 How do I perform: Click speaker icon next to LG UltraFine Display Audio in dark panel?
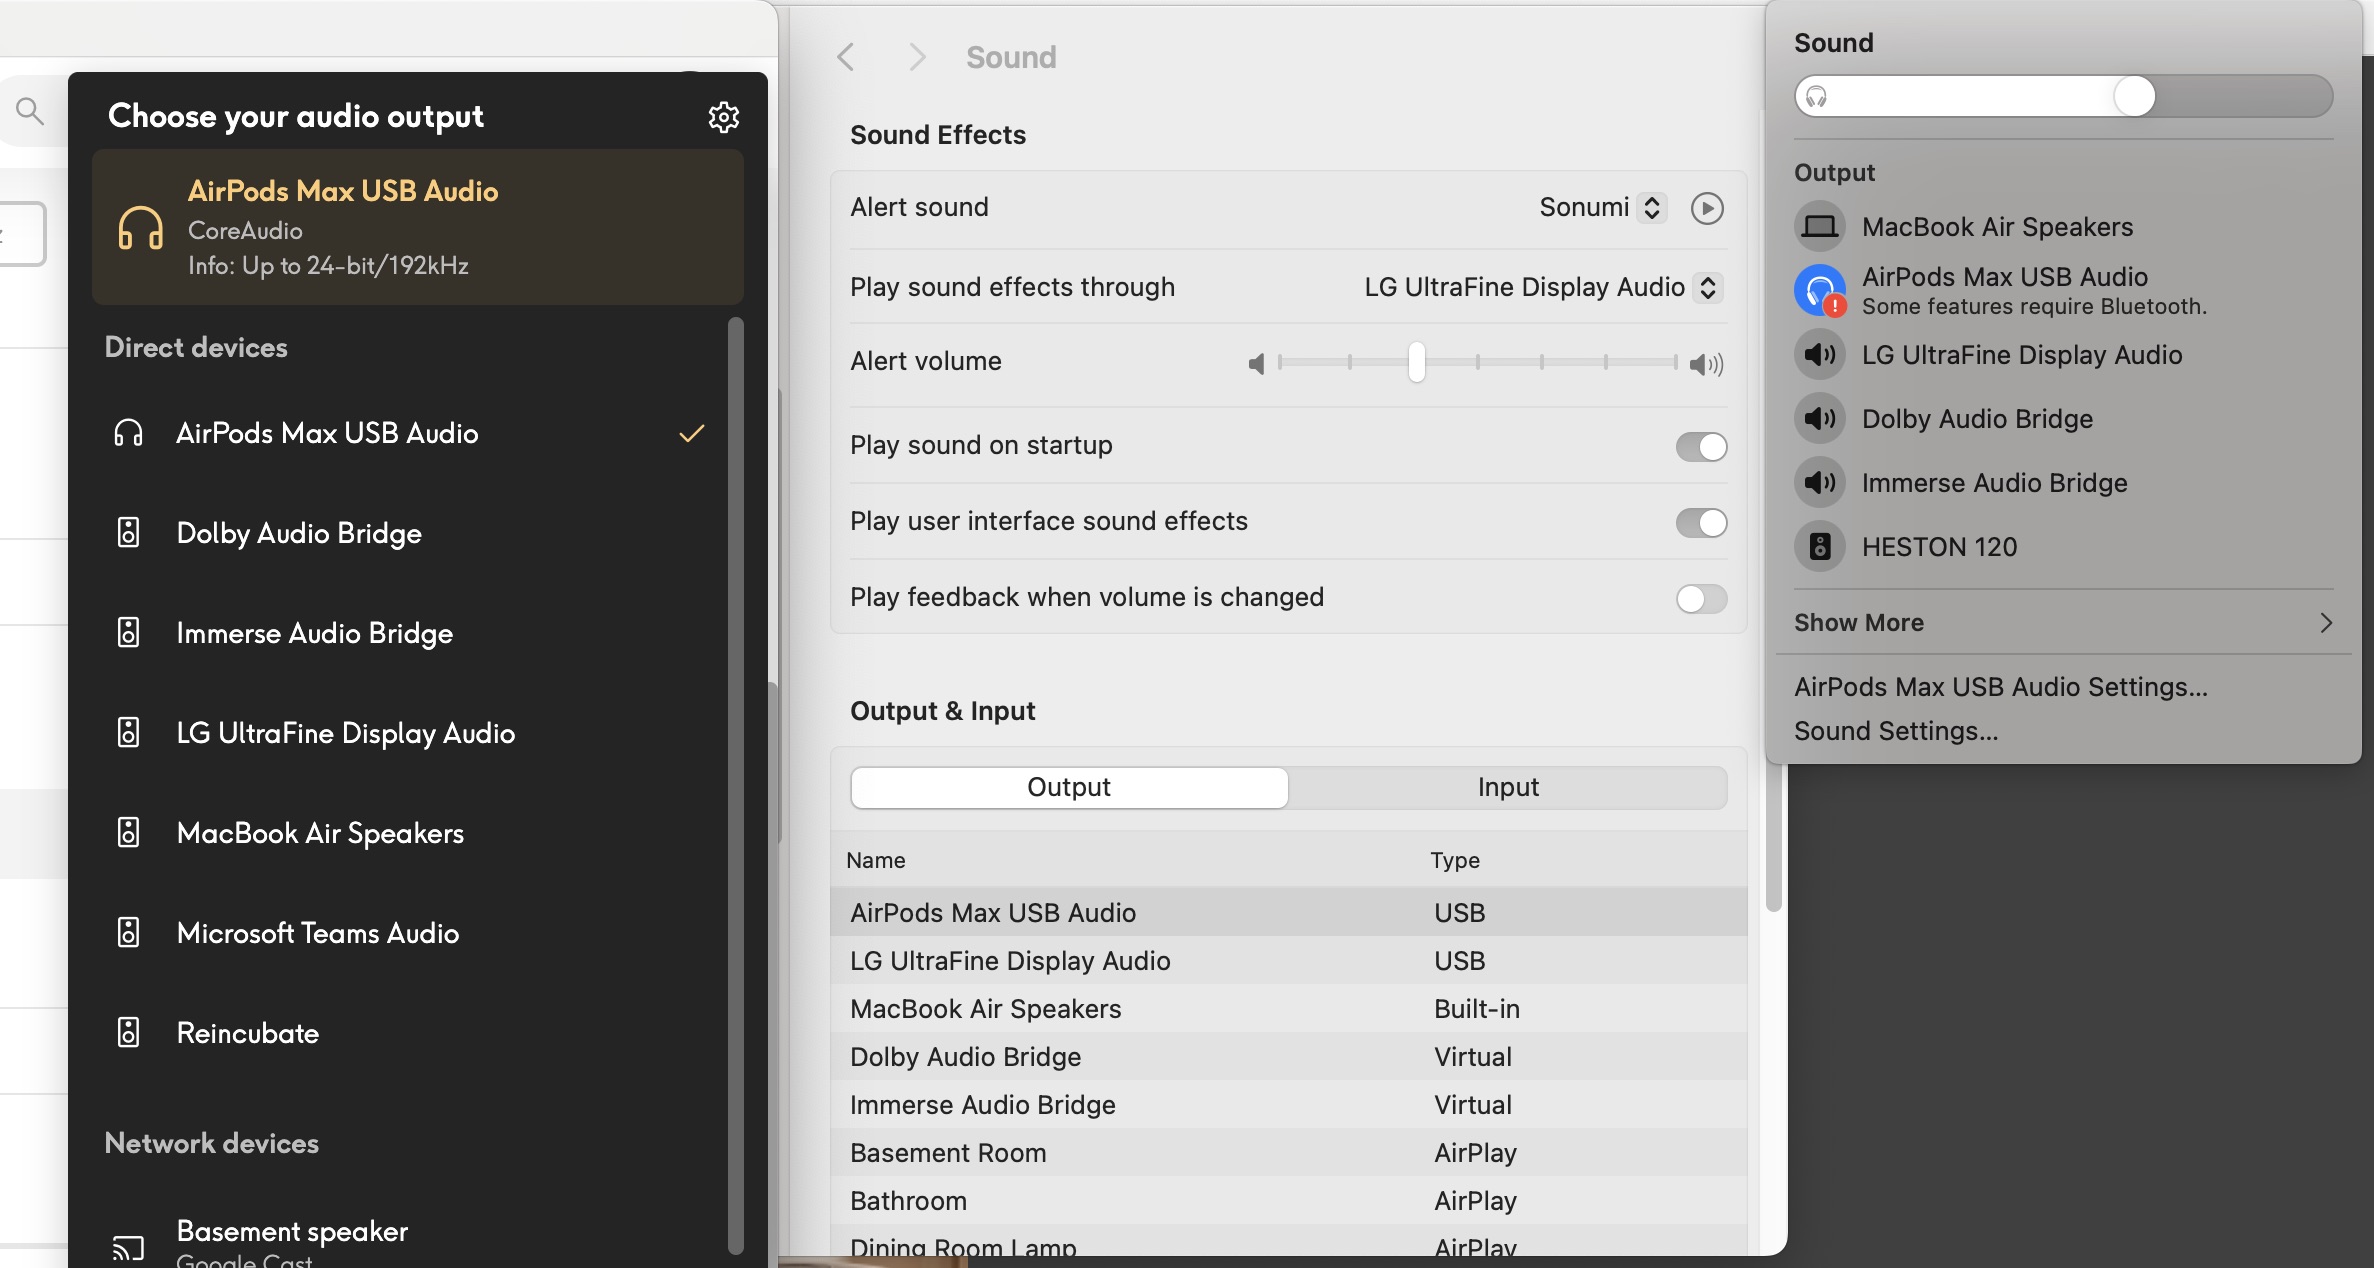click(128, 733)
